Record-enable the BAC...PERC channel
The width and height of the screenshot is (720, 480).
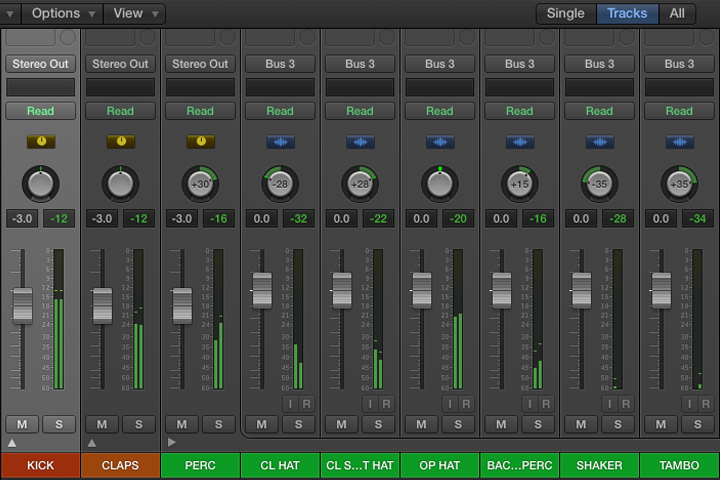(x=546, y=404)
